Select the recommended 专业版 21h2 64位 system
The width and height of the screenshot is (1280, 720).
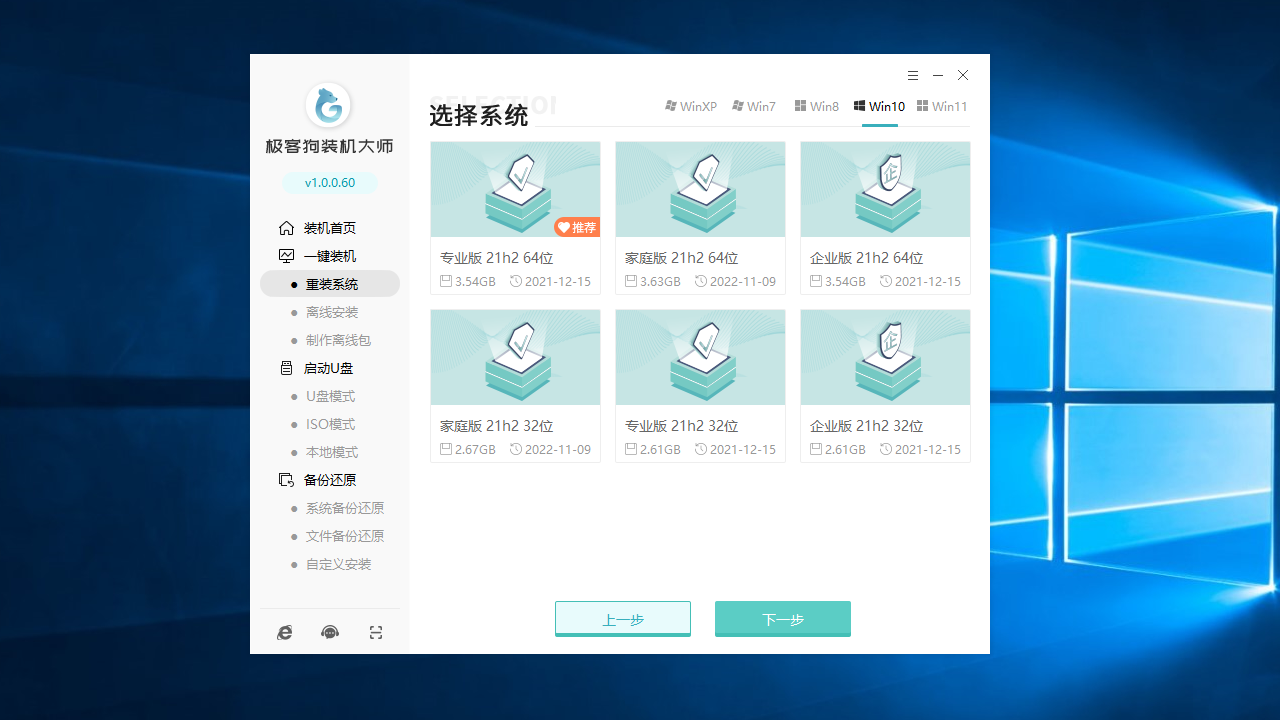(x=515, y=217)
